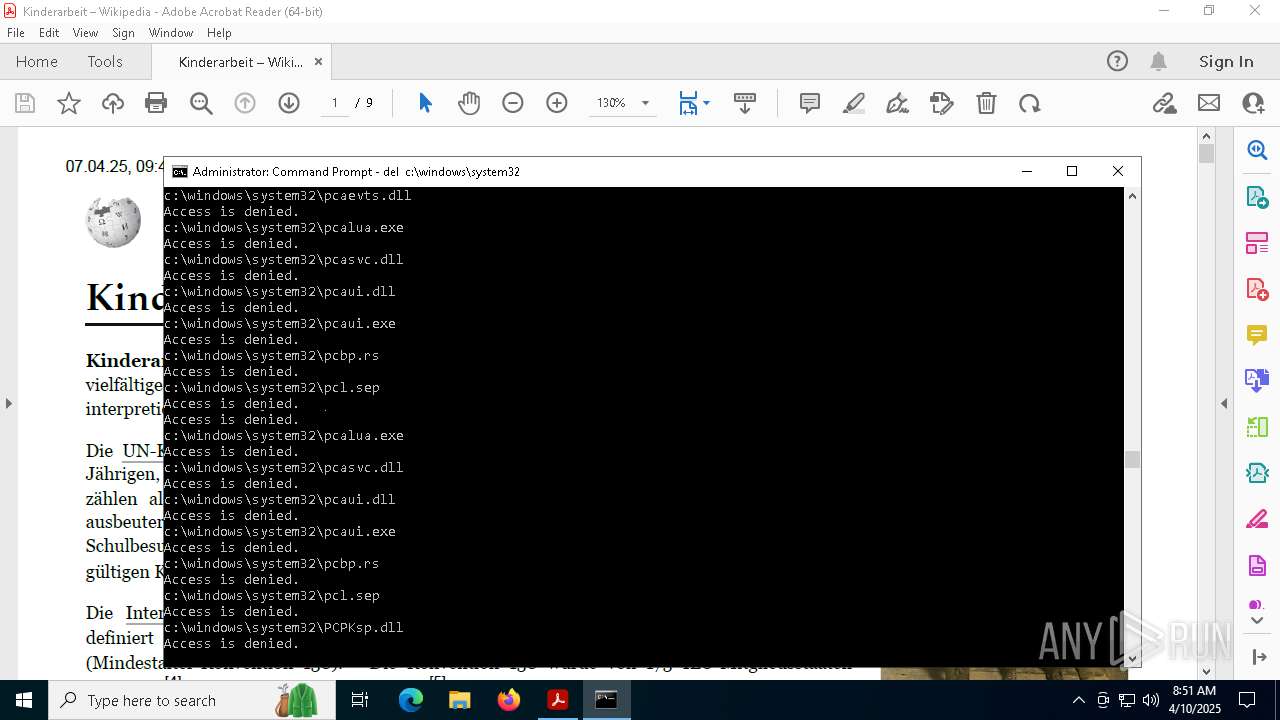The width and height of the screenshot is (1280, 720).
Task: Open the Help menu
Action: click(219, 33)
